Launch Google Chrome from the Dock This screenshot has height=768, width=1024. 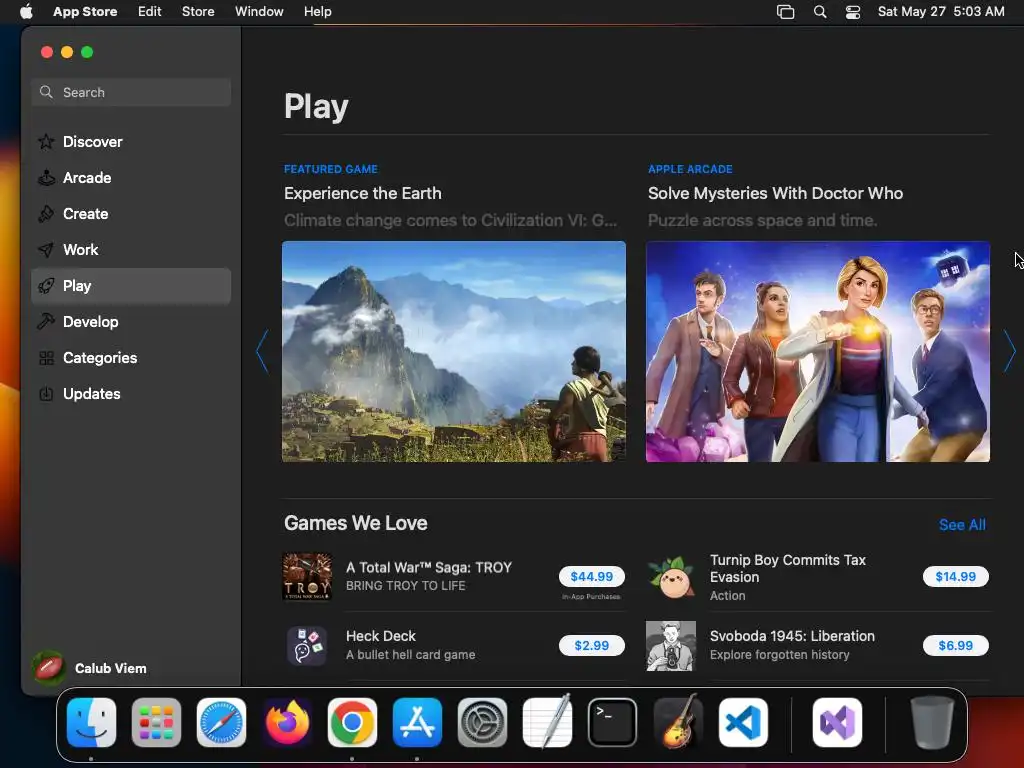(352, 722)
